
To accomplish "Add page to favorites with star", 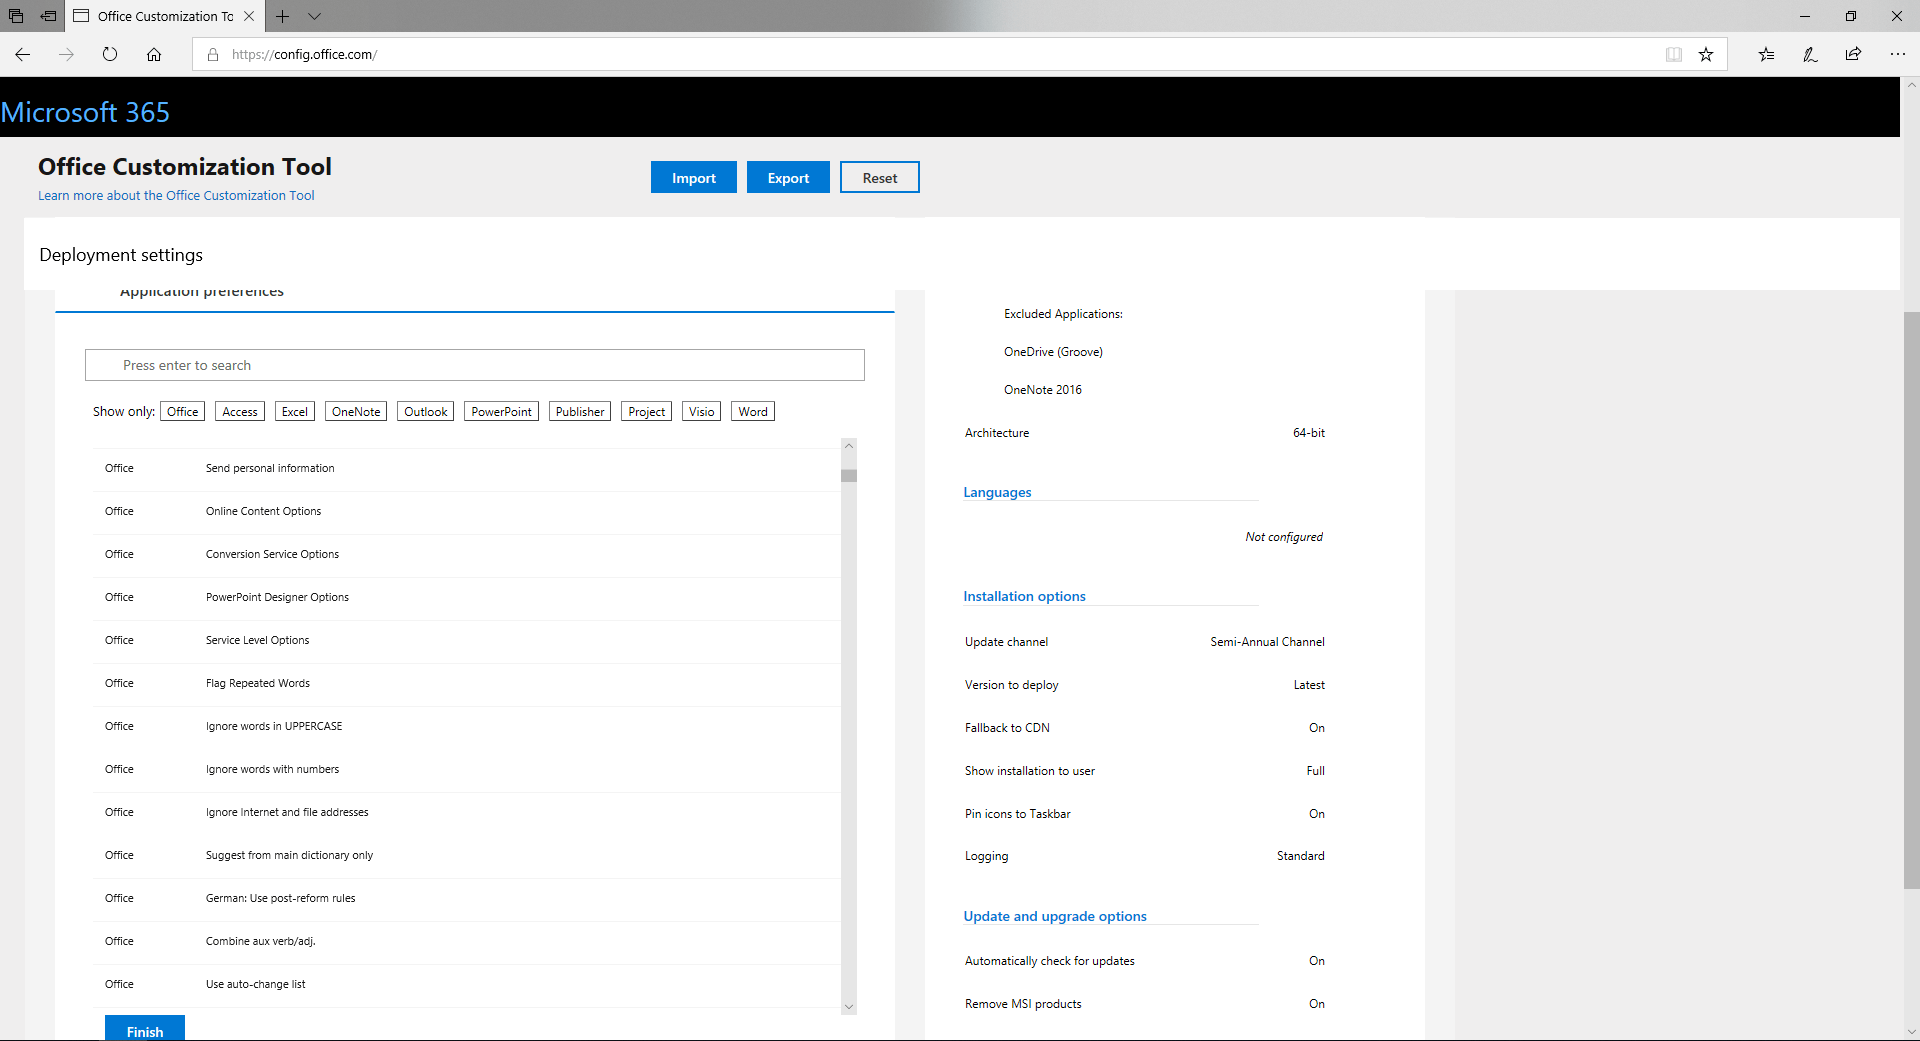I will pos(1706,54).
